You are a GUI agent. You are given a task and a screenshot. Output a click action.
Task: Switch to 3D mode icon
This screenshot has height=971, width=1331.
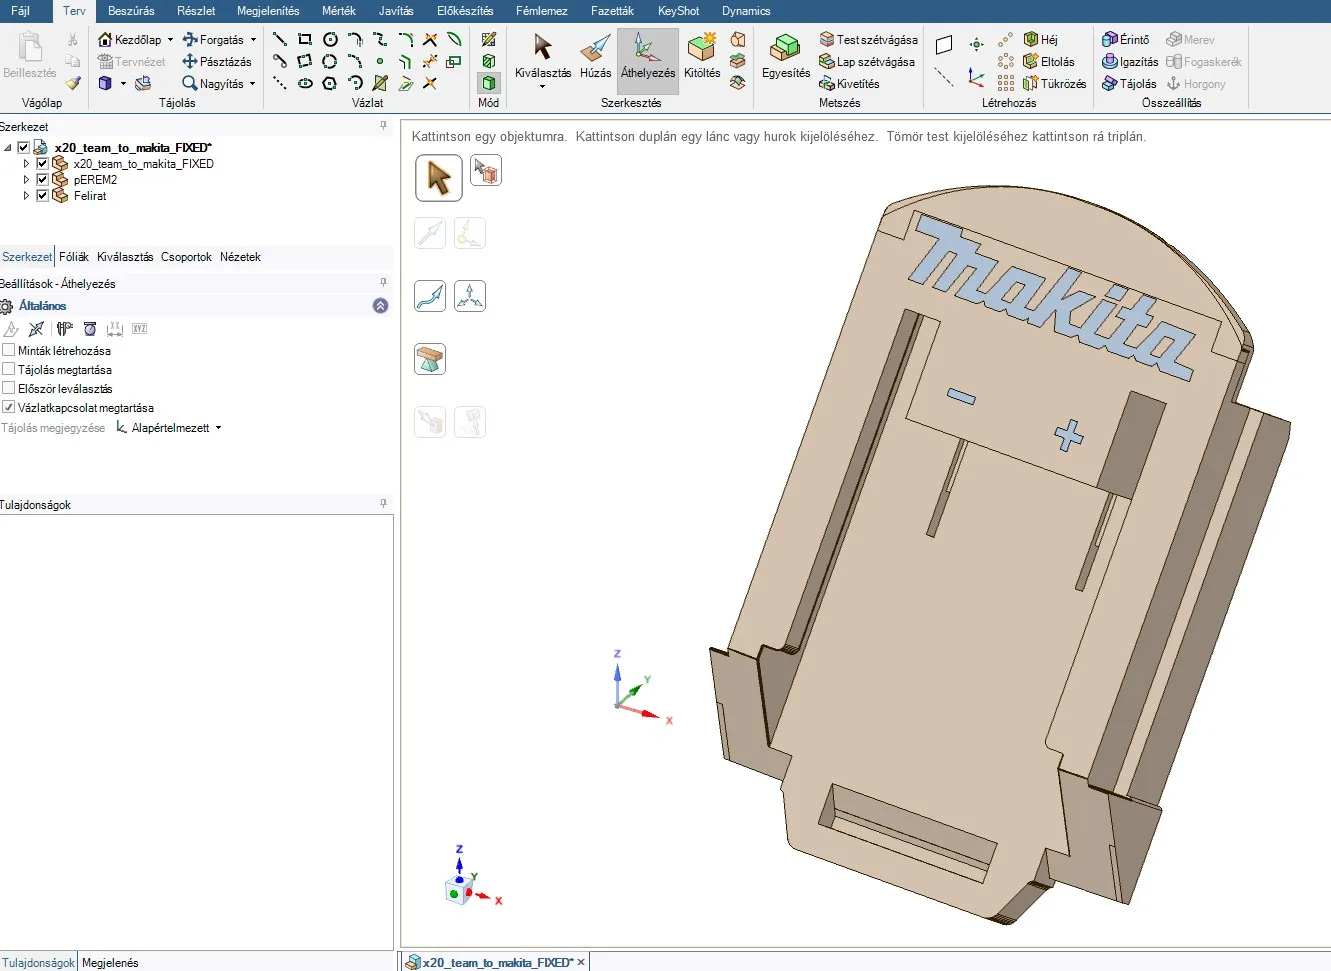[x=489, y=83]
